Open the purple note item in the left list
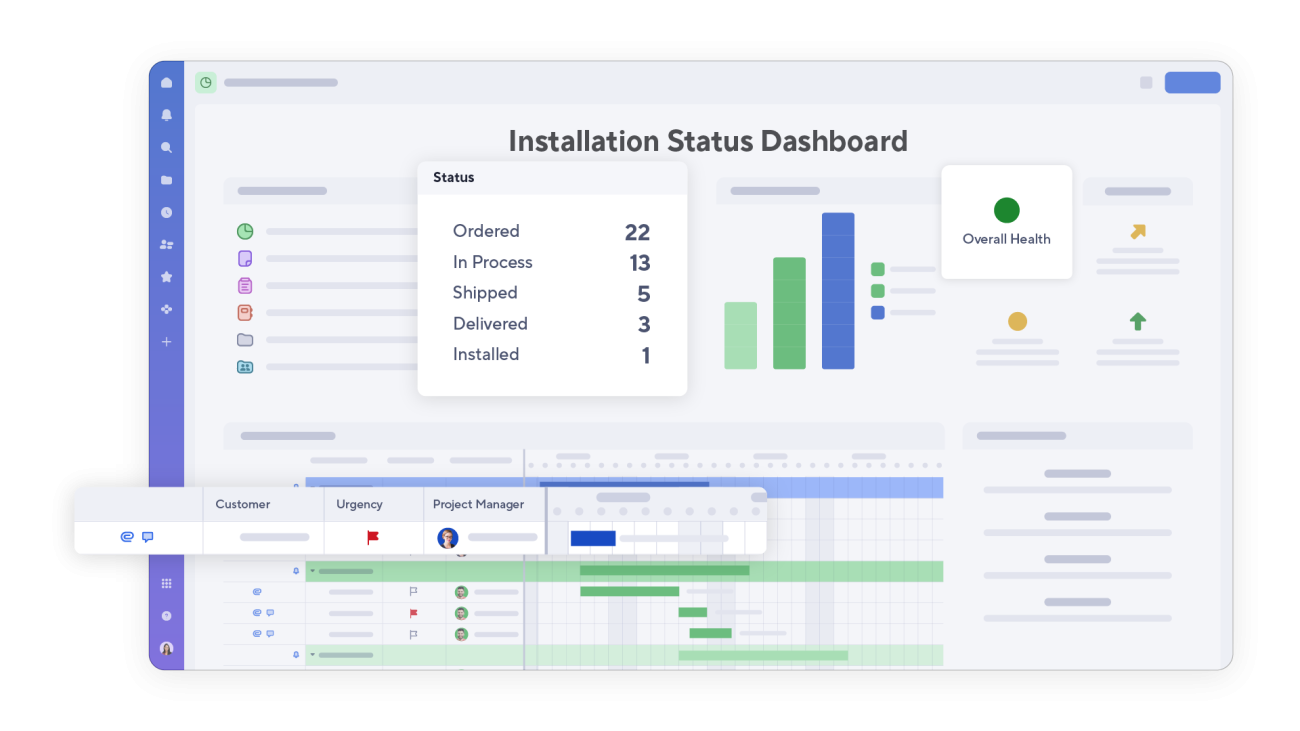Screen dimensions: 1300x731 pyautogui.click(x=245, y=258)
